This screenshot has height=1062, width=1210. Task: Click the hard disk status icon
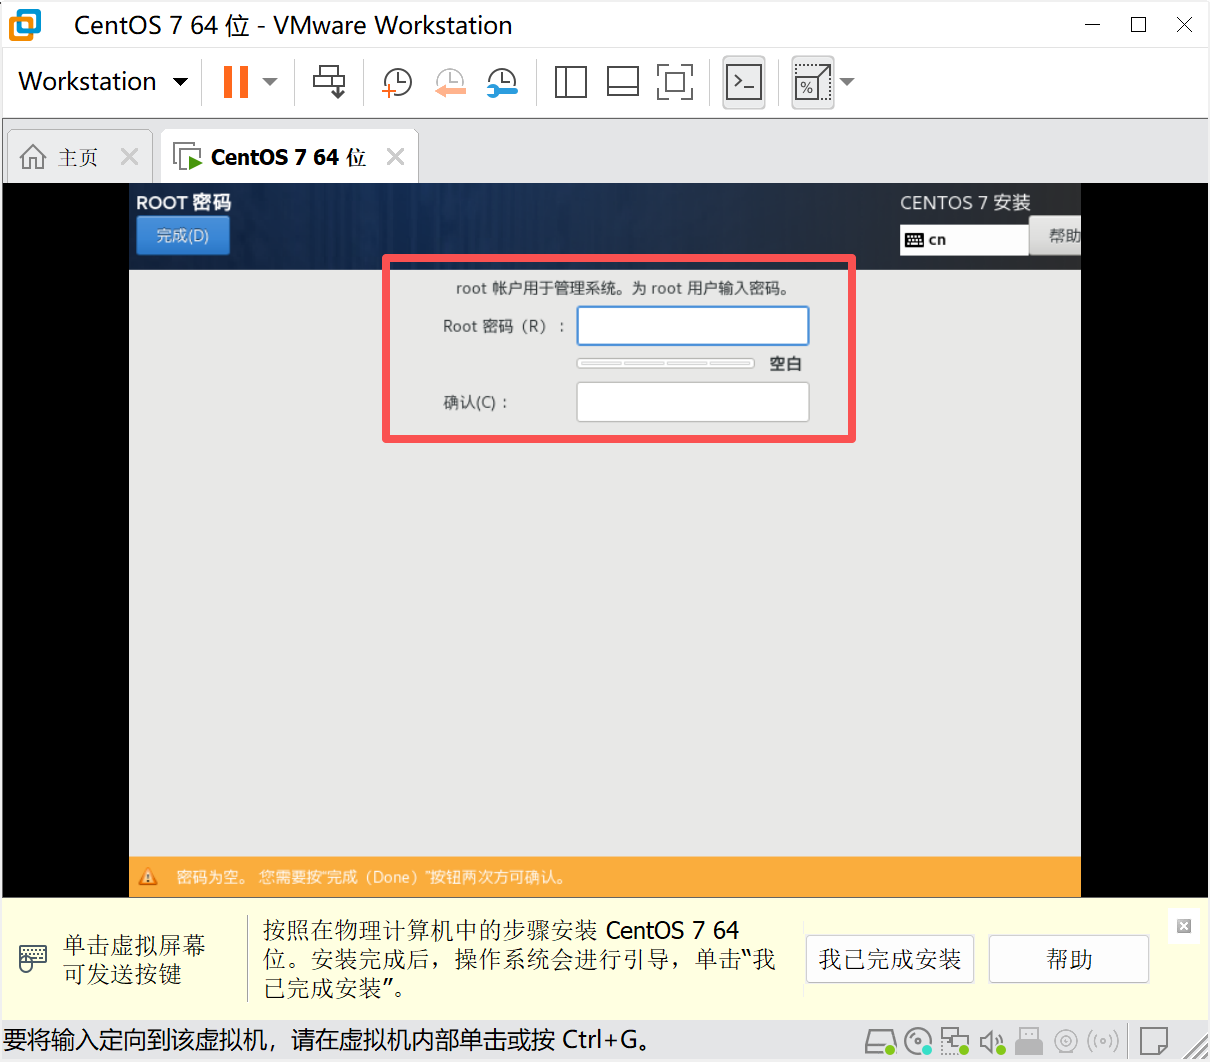(x=881, y=1042)
